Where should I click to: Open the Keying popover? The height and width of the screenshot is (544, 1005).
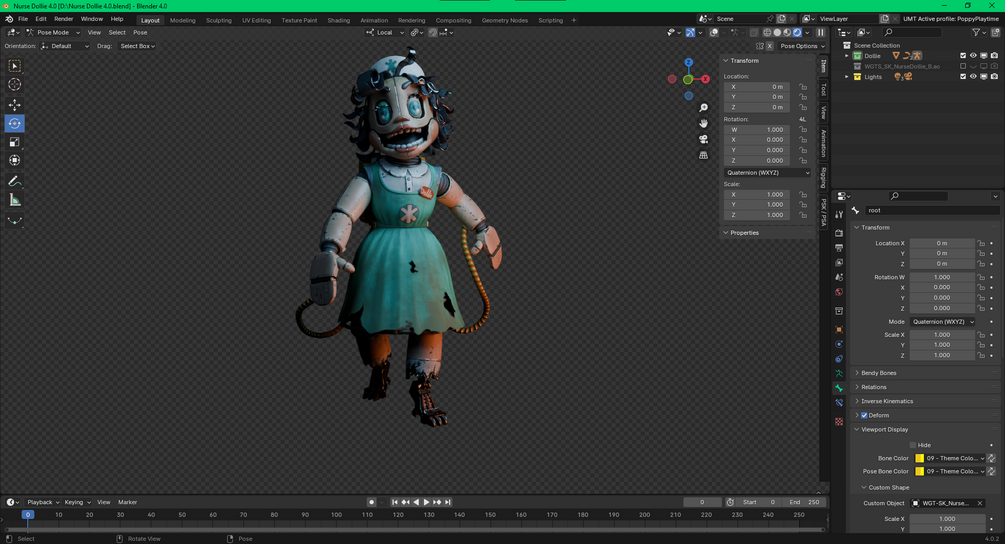[76, 502]
